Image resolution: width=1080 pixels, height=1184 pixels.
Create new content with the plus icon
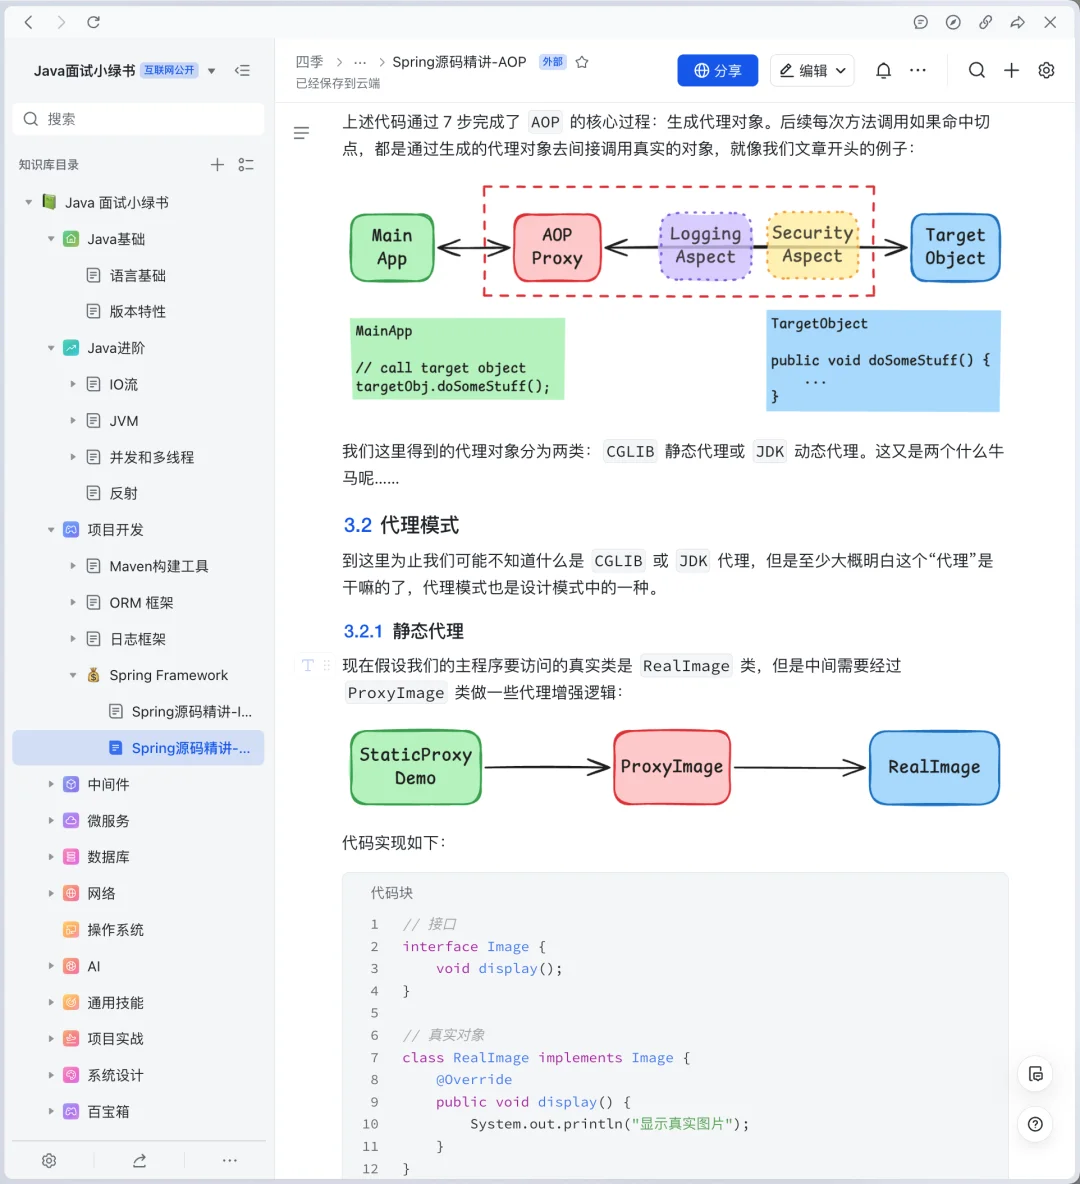pos(1011,70)
